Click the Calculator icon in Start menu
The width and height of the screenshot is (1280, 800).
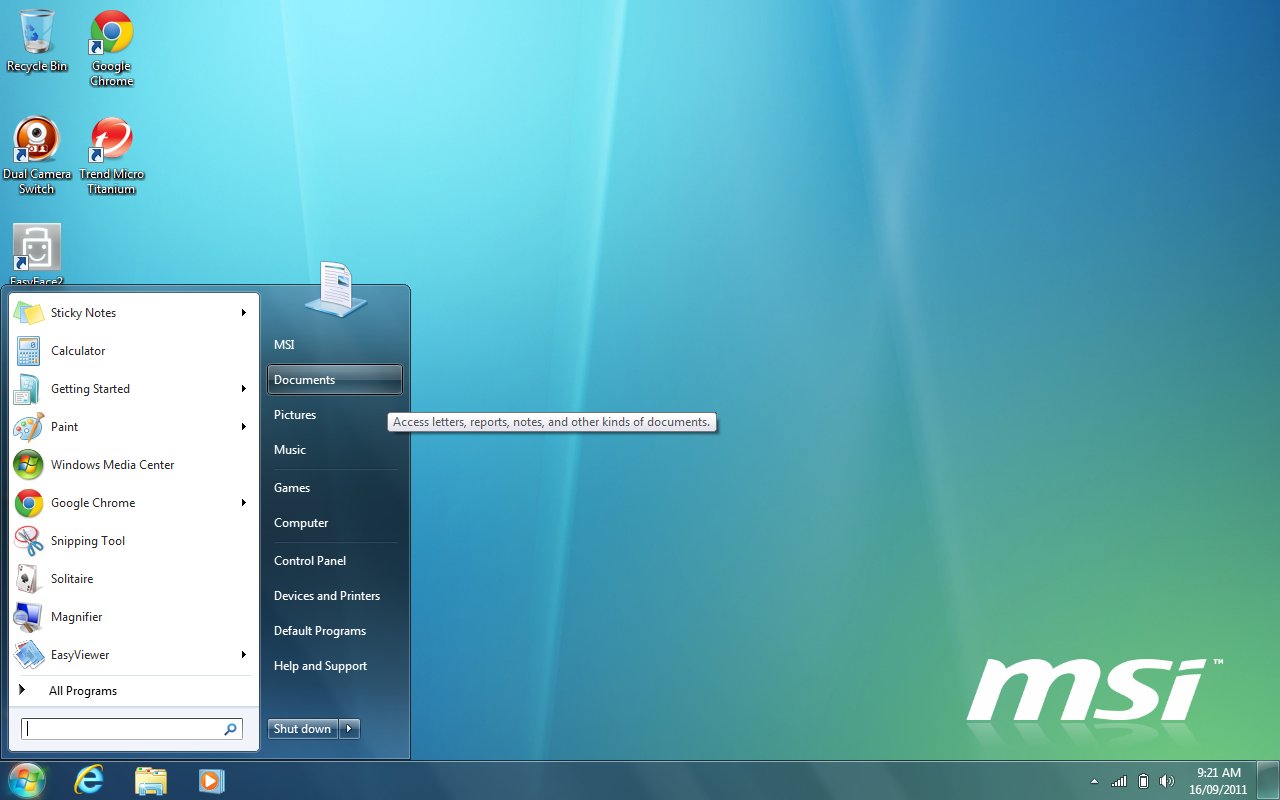(28, 351)
